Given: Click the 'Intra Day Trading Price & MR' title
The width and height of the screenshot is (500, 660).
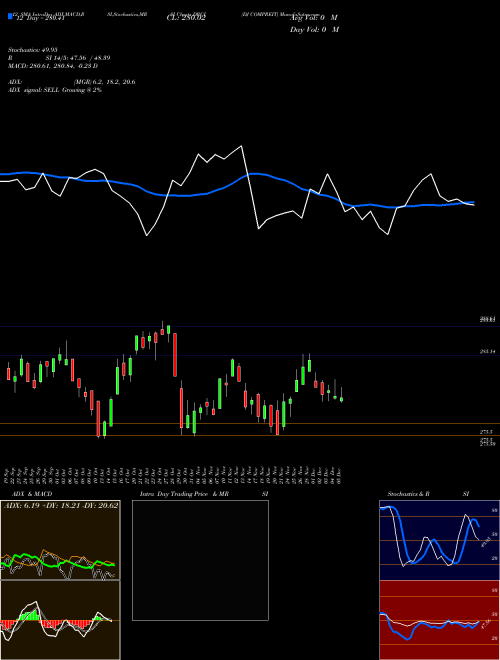Looking at the screenshot, I should [x=185, y=494].
